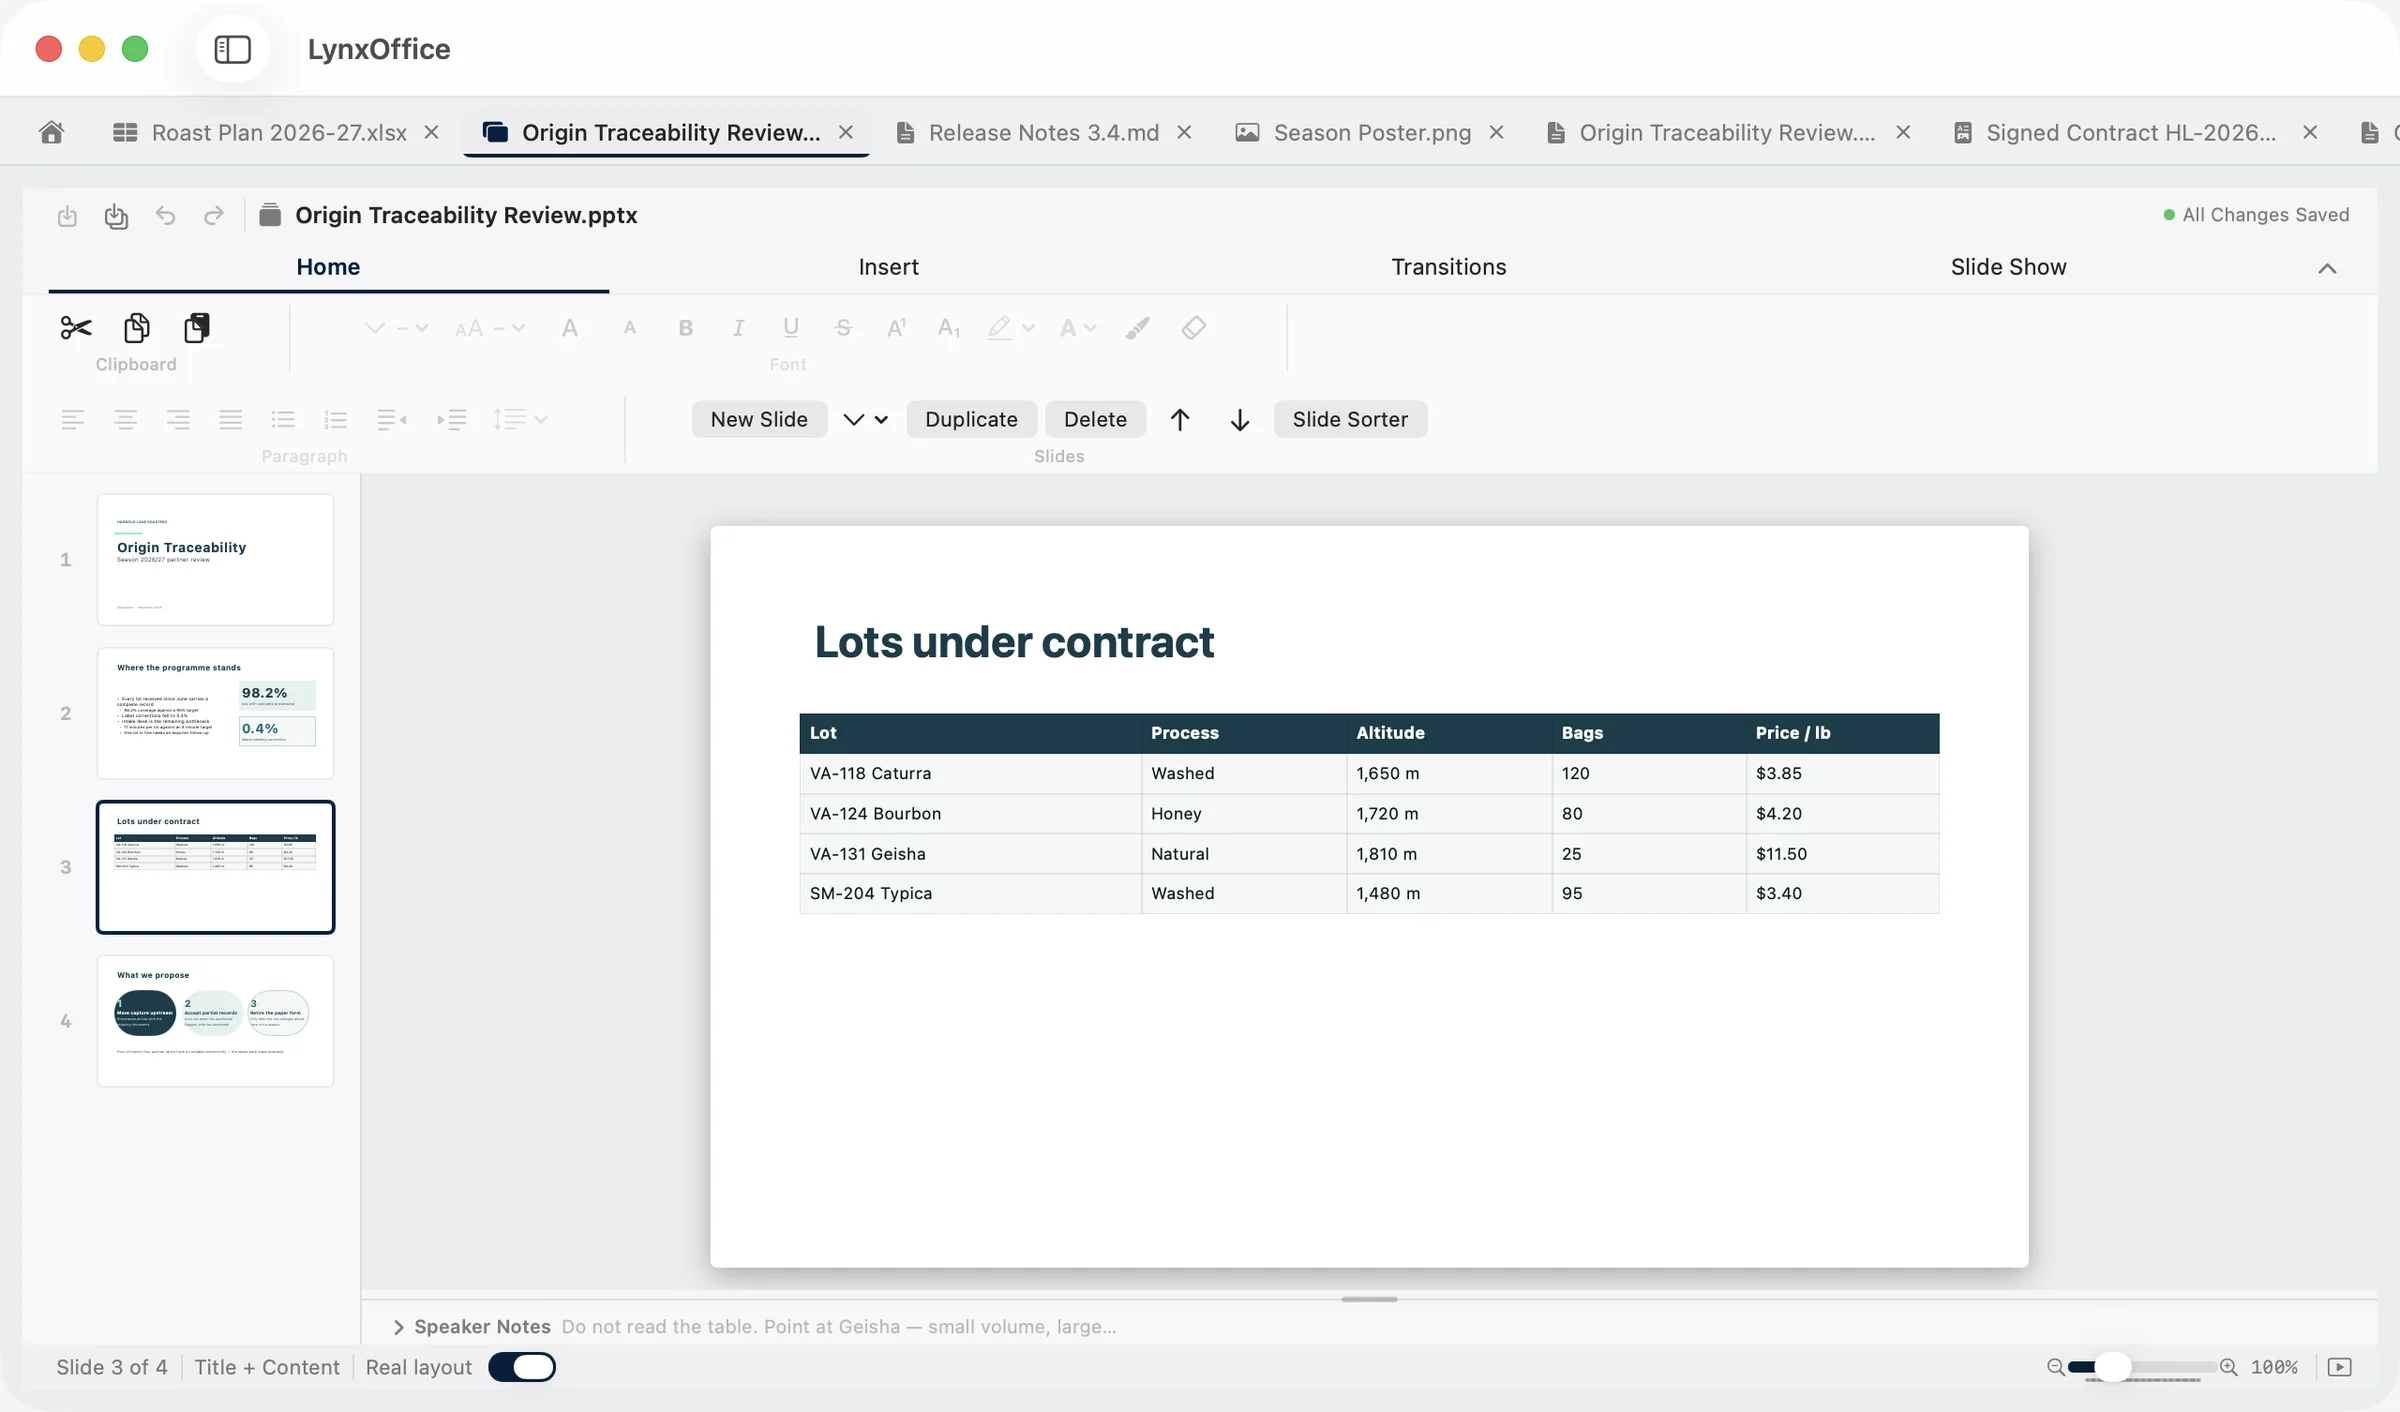Collapse the ribbon with chevron

(x=2328, y=268)
